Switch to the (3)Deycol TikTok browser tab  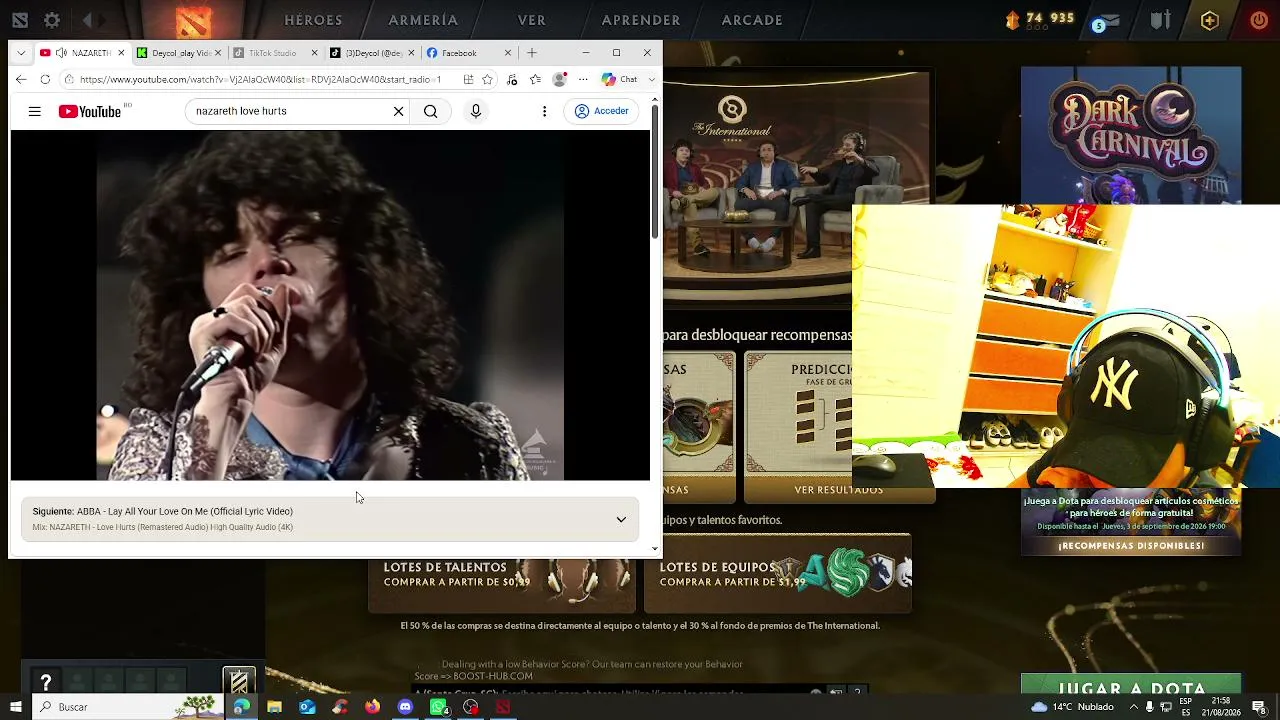pyautogui.click(x=373, y=53)
